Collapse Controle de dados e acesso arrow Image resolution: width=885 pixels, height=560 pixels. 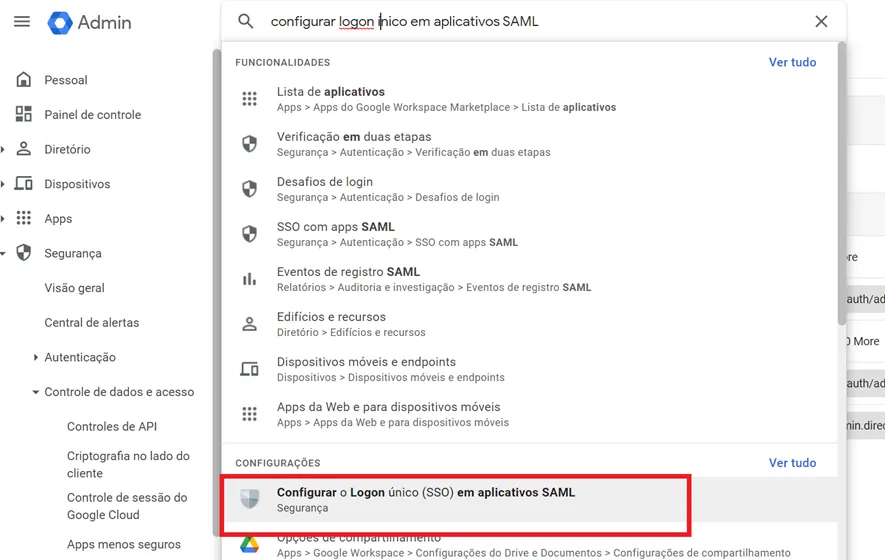[x=36, y=392]
